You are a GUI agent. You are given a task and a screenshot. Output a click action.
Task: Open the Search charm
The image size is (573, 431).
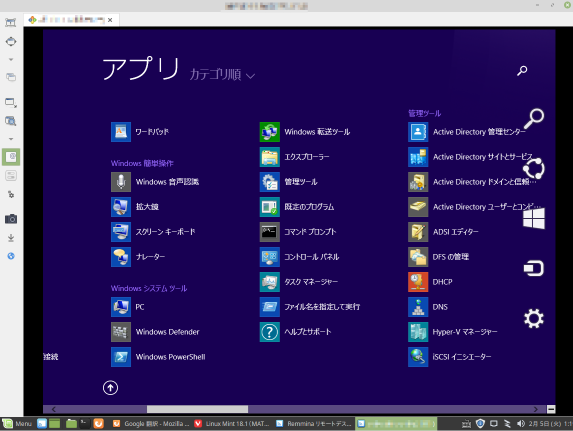point(534,118)
